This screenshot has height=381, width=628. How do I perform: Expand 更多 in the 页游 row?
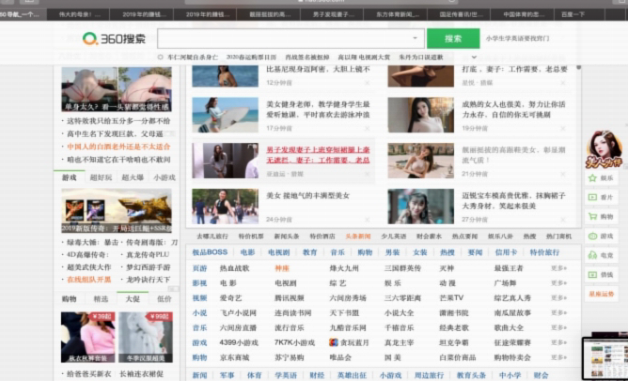tap(559, 268)
